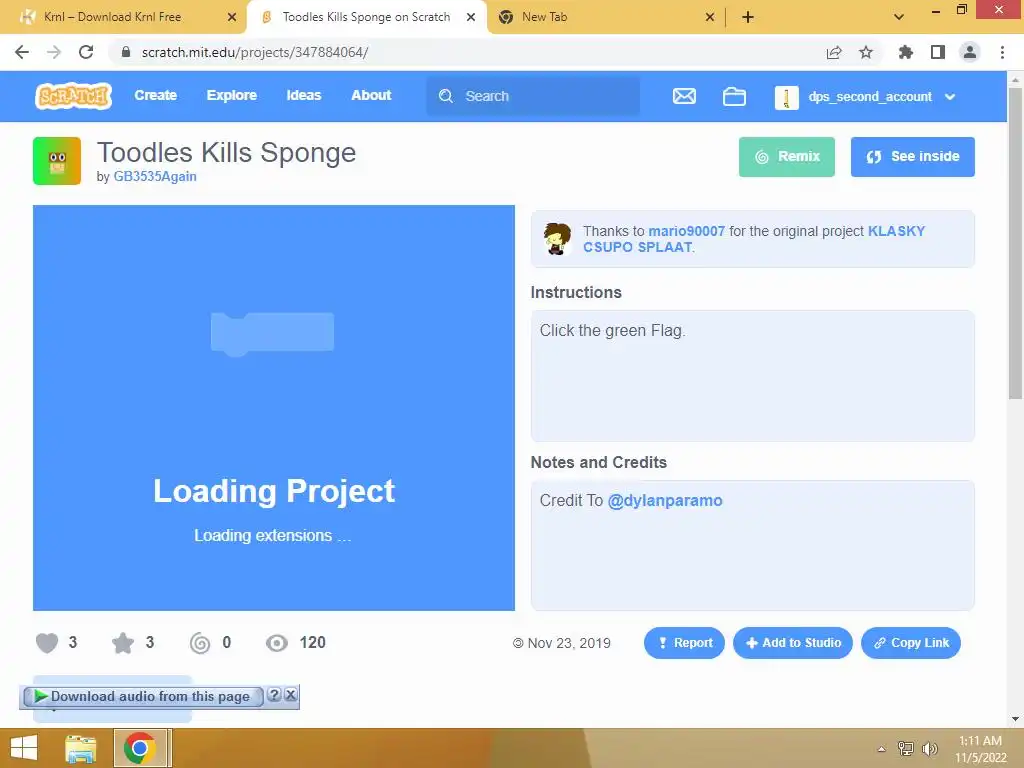Click the address bar lock icon
This screenshot has height=768, width=1024.
pos(126,52)
